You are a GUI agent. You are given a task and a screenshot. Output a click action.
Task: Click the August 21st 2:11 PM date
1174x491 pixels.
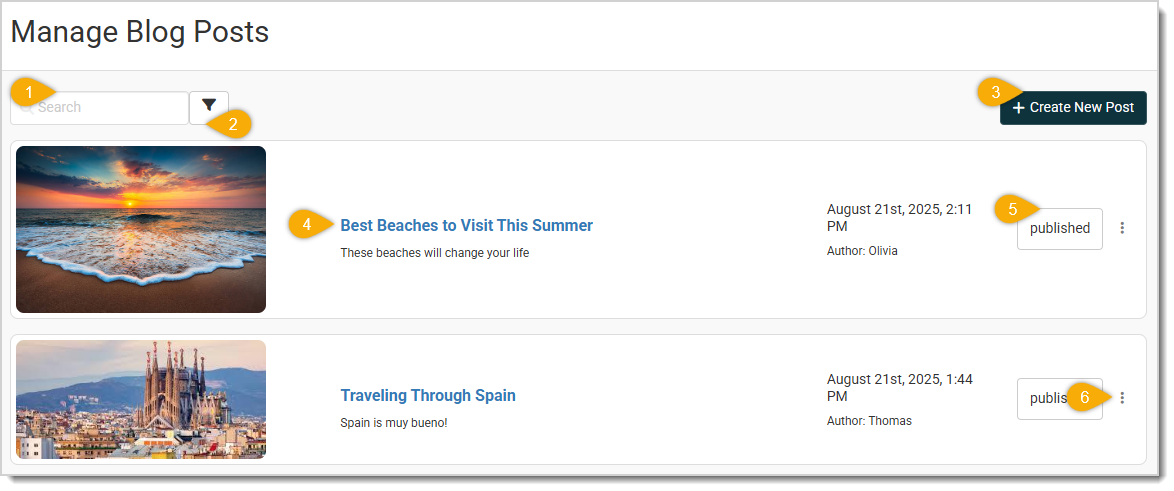click(x=899, y=218)
